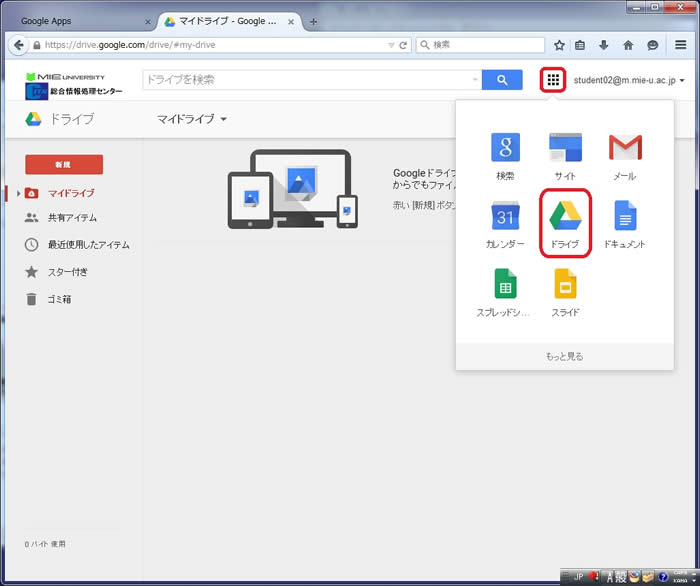This screenshot has height=586, width=700.
Task: Open the downloads arrow icon
Action: [x=604, y=45]
